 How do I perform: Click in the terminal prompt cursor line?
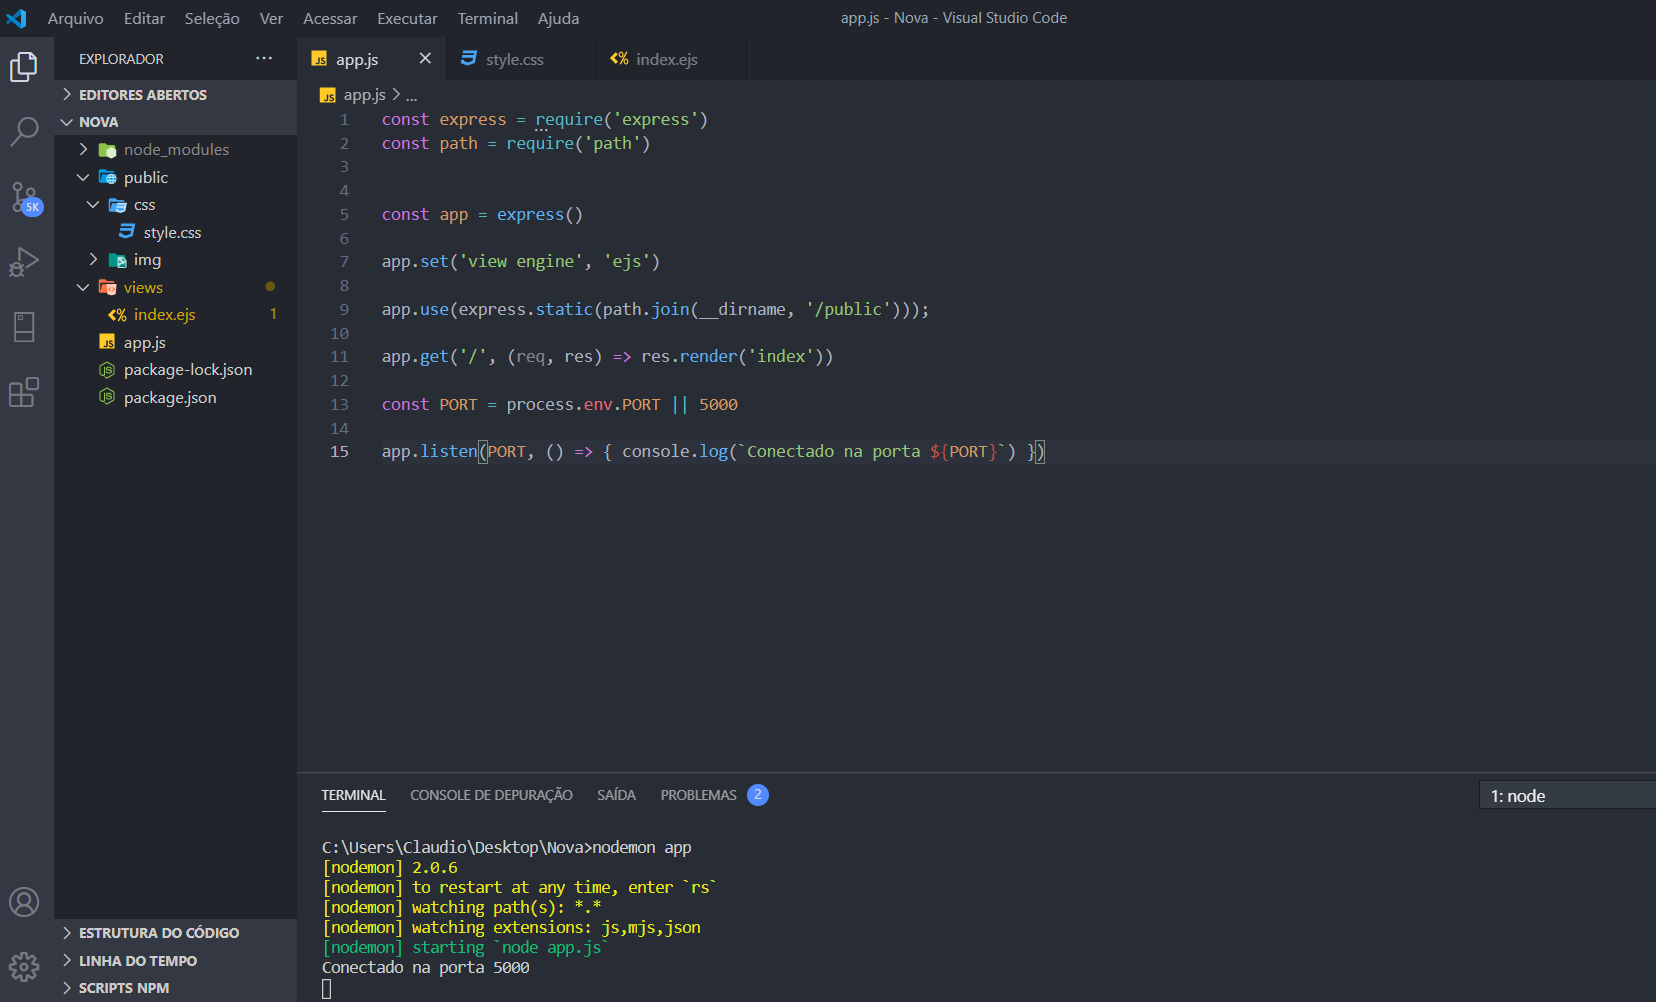pyautogui.click(x=327, y=989)
